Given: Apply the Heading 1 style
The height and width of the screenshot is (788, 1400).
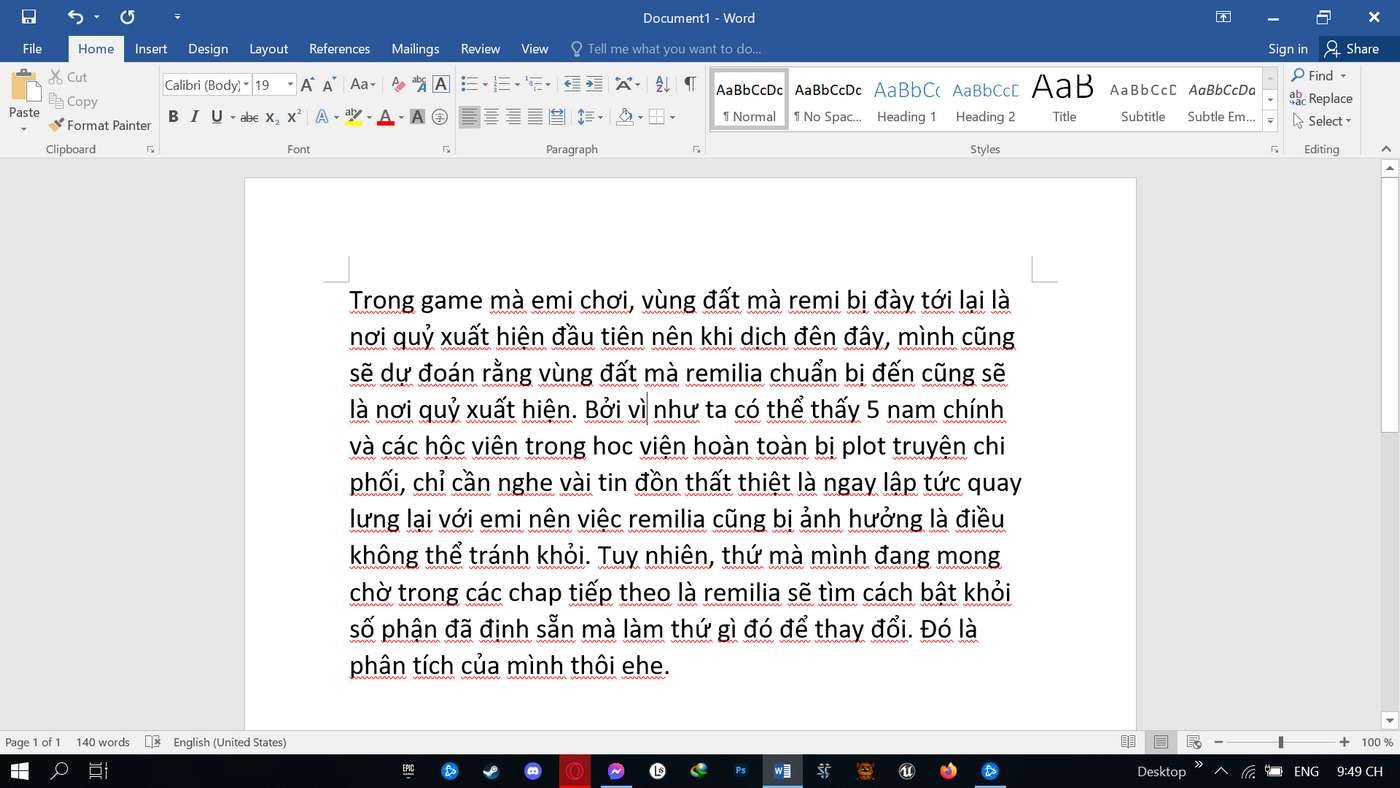Looking at the screenshot, I should 906,99.
